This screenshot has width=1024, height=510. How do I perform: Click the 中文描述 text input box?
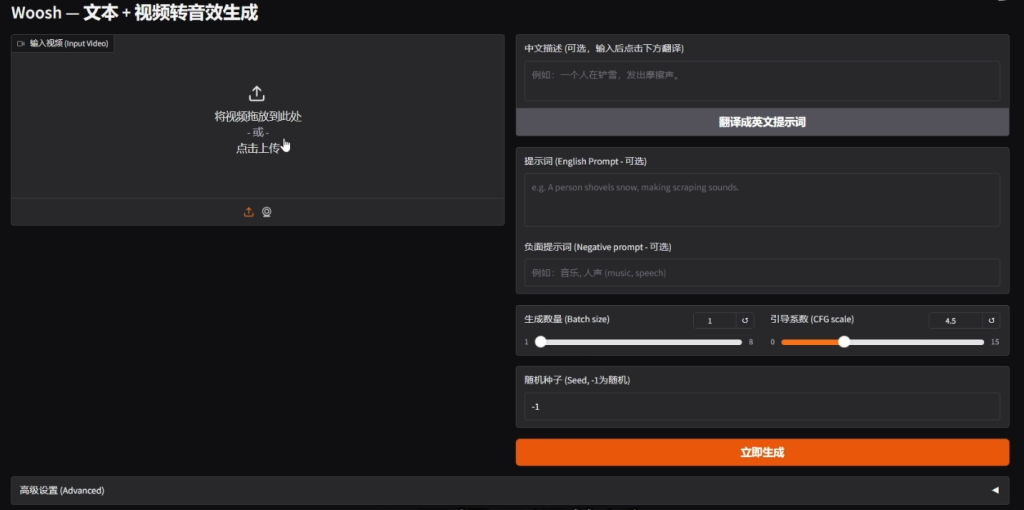coord(762,81)
